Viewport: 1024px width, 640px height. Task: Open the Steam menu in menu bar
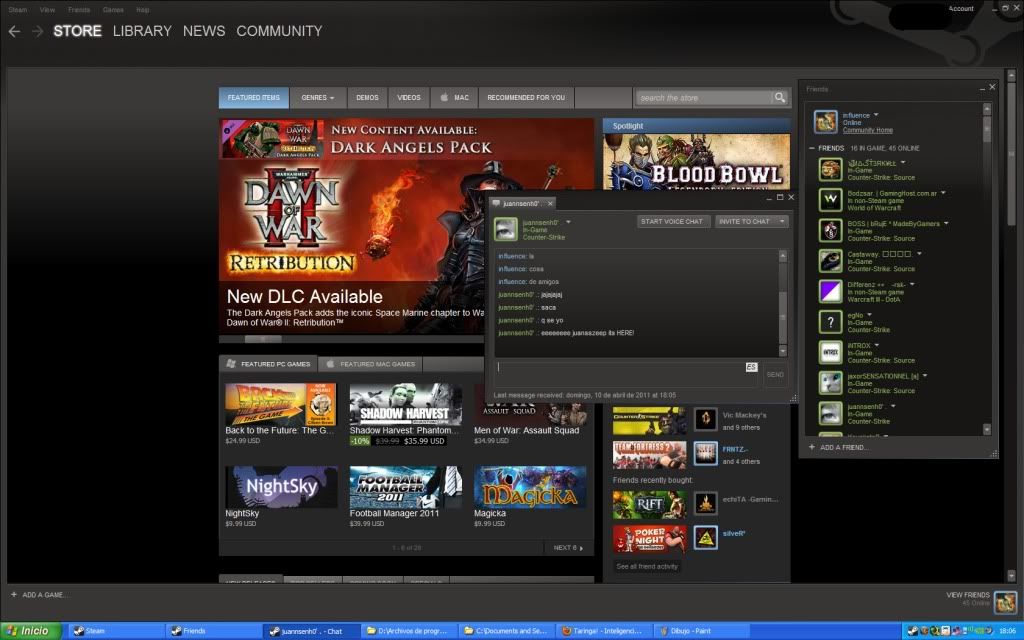tap(18, 10)
